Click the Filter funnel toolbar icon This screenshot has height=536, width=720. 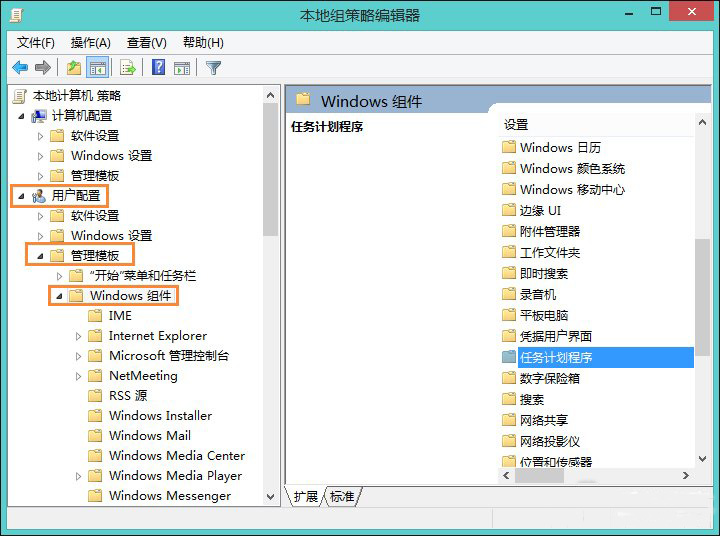213,68
